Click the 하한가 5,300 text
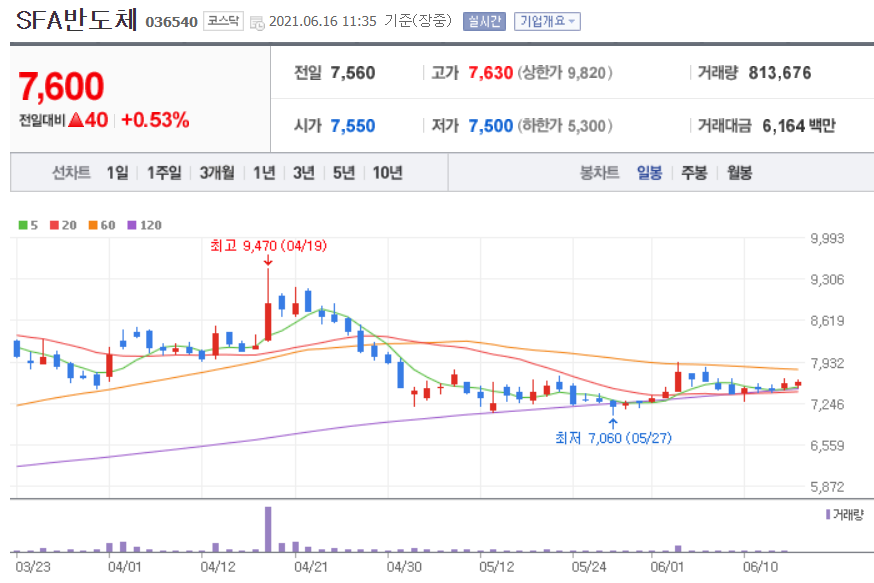This screenshot has height=583, width=874. coord(565,126)
